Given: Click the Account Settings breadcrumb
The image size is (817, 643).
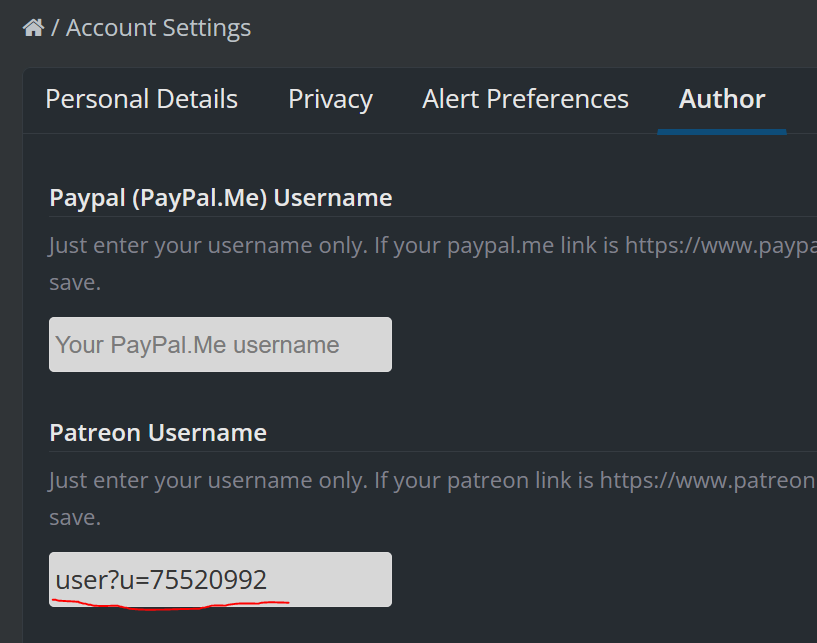Looking at the screenshot, I should tap(158, 28).
